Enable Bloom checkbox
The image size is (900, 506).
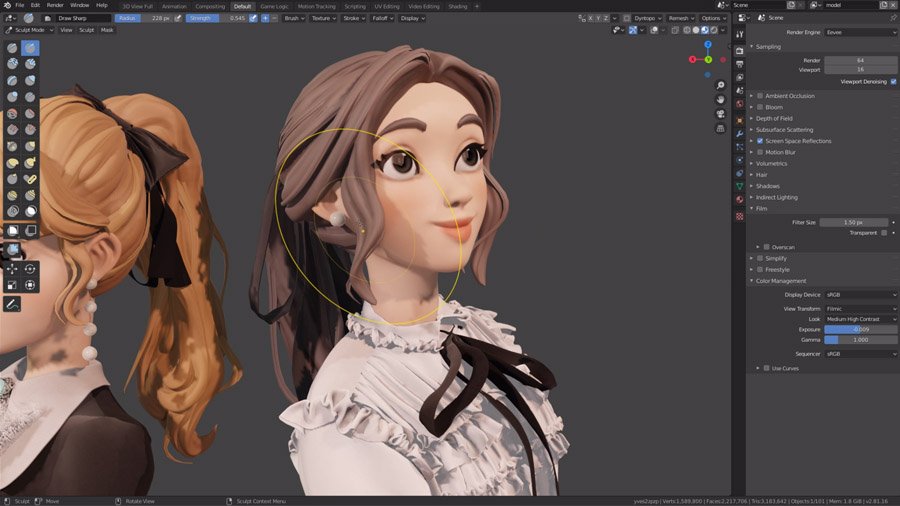pyautogui.click(x=760, y=107)
